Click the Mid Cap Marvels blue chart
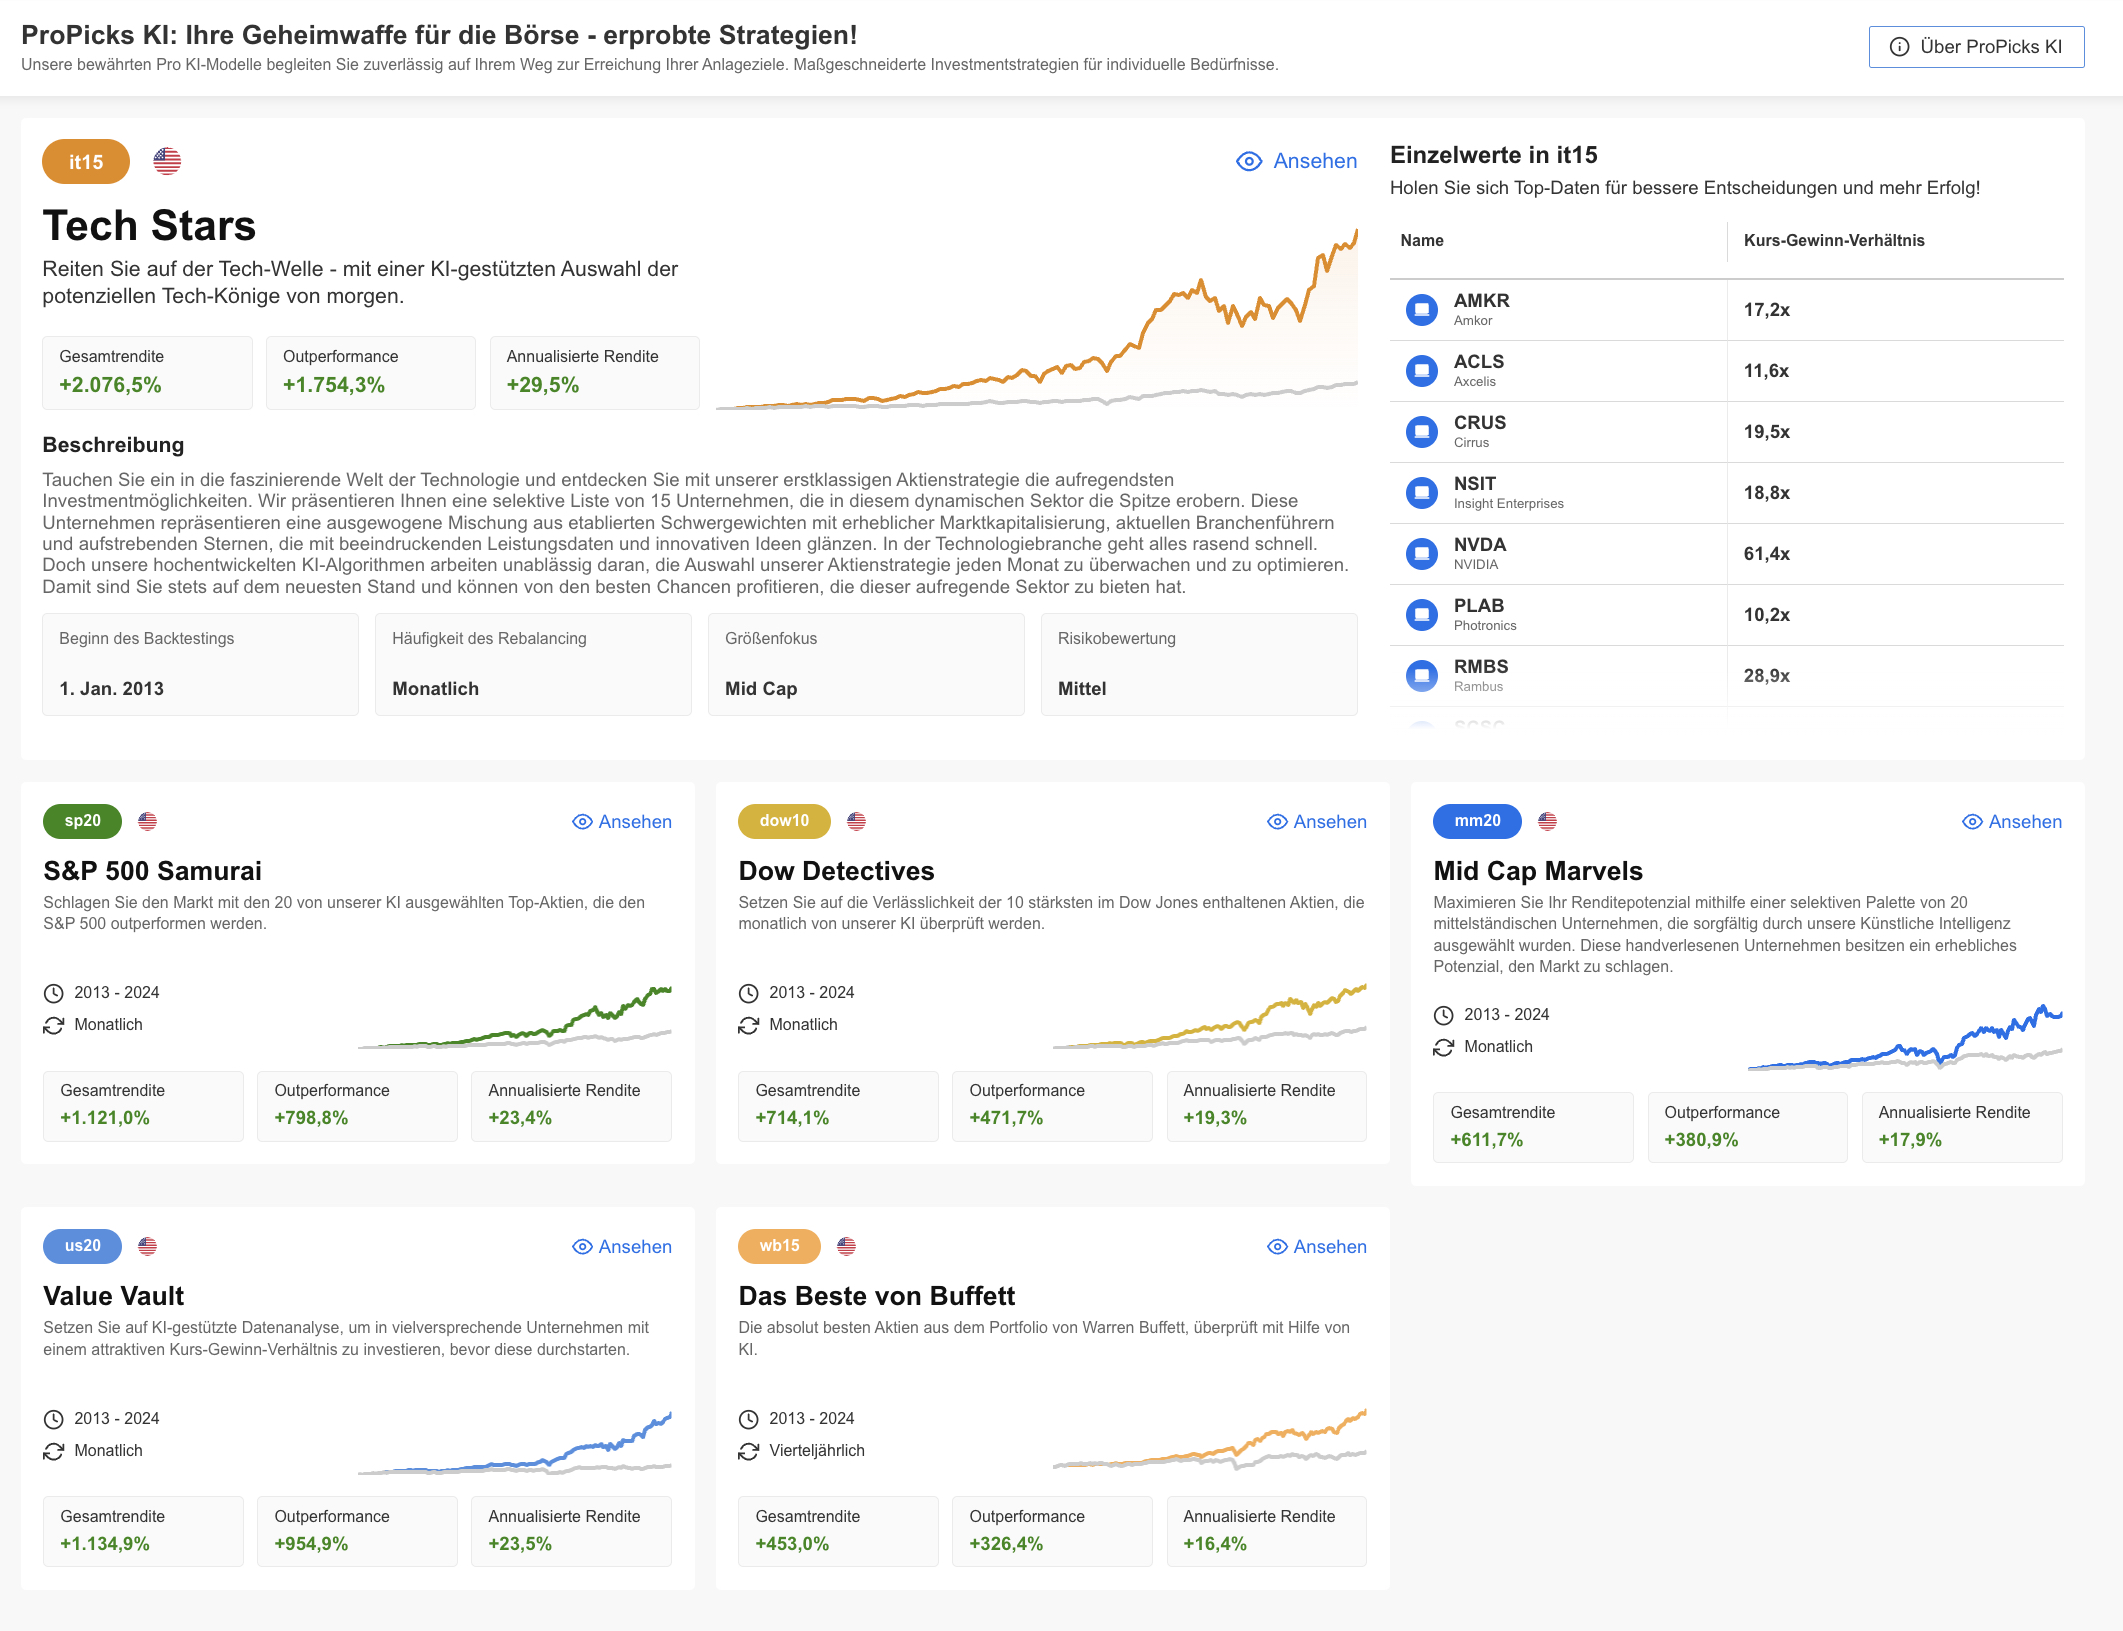The width and height of the screenshot is (2123, 1631). [x=1905, y=1038]
